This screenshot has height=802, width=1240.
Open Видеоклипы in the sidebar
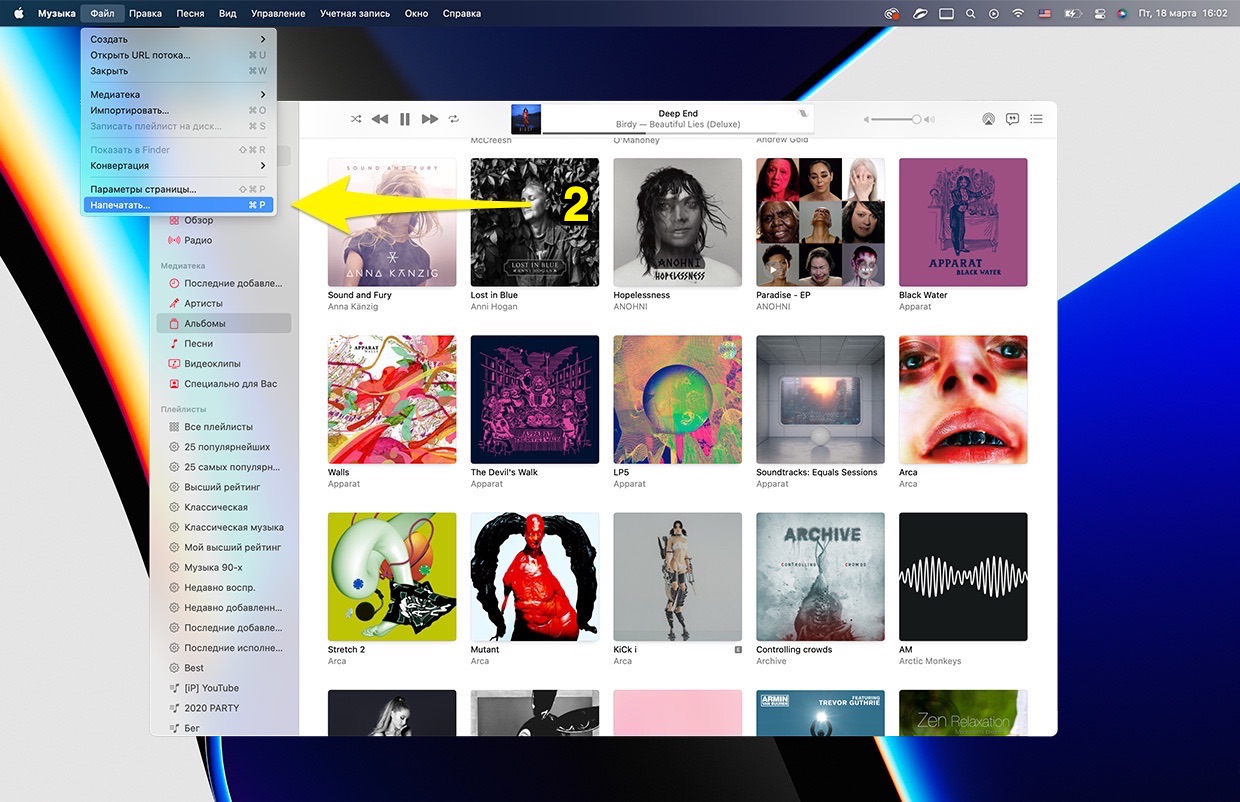(x=223, y=363)
